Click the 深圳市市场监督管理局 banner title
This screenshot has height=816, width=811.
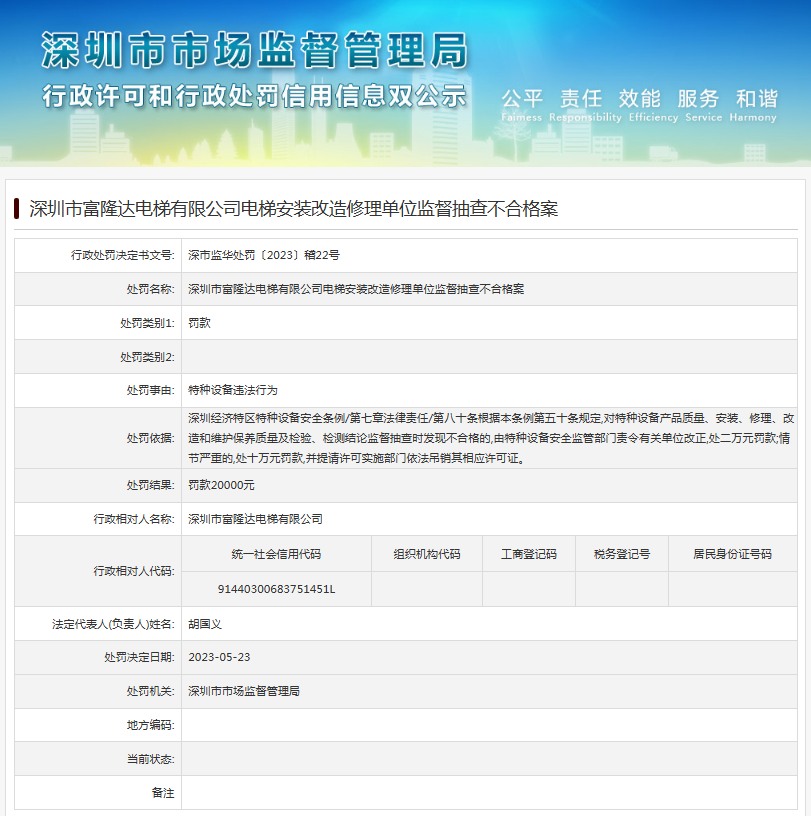(x=255, y=50)
